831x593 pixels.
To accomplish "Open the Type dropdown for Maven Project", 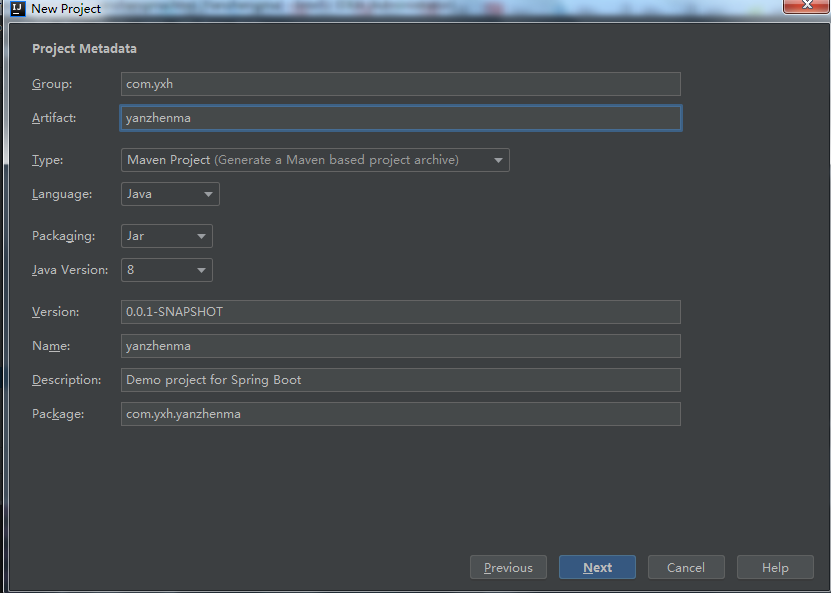I will click(315, 160).
